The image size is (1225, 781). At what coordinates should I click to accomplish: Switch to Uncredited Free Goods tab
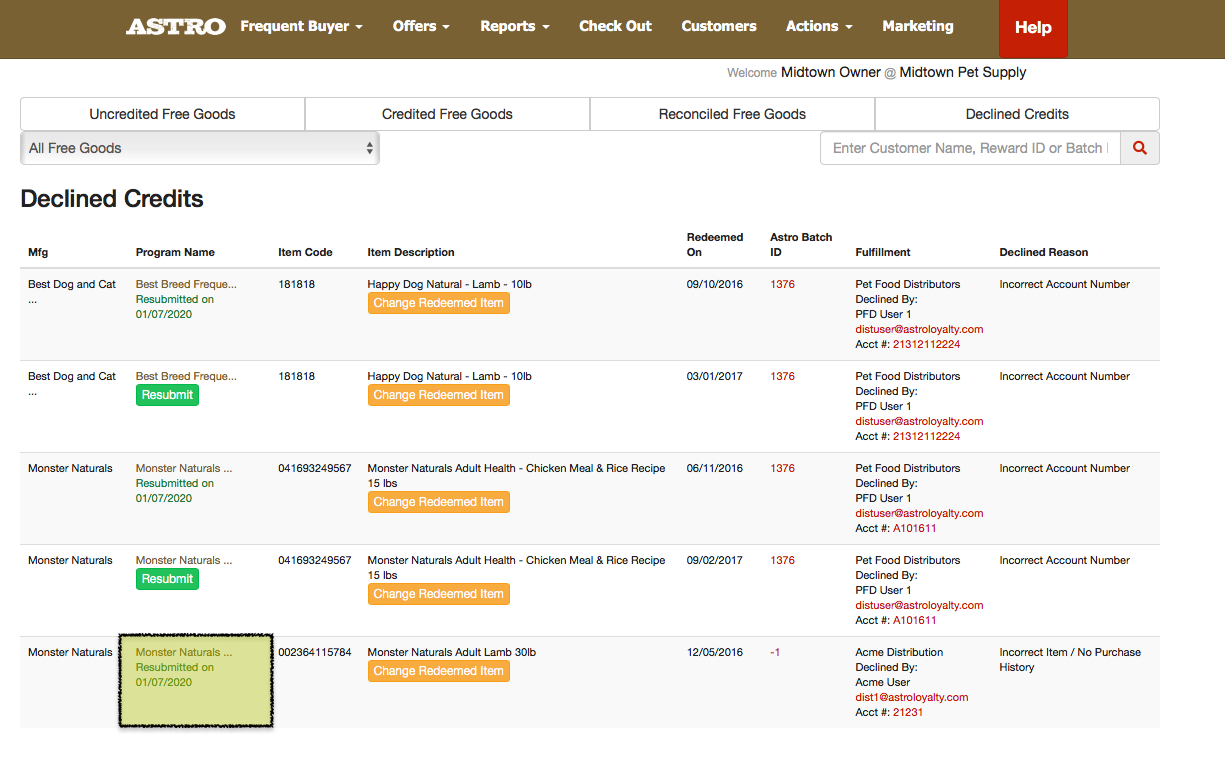(163, 114)
